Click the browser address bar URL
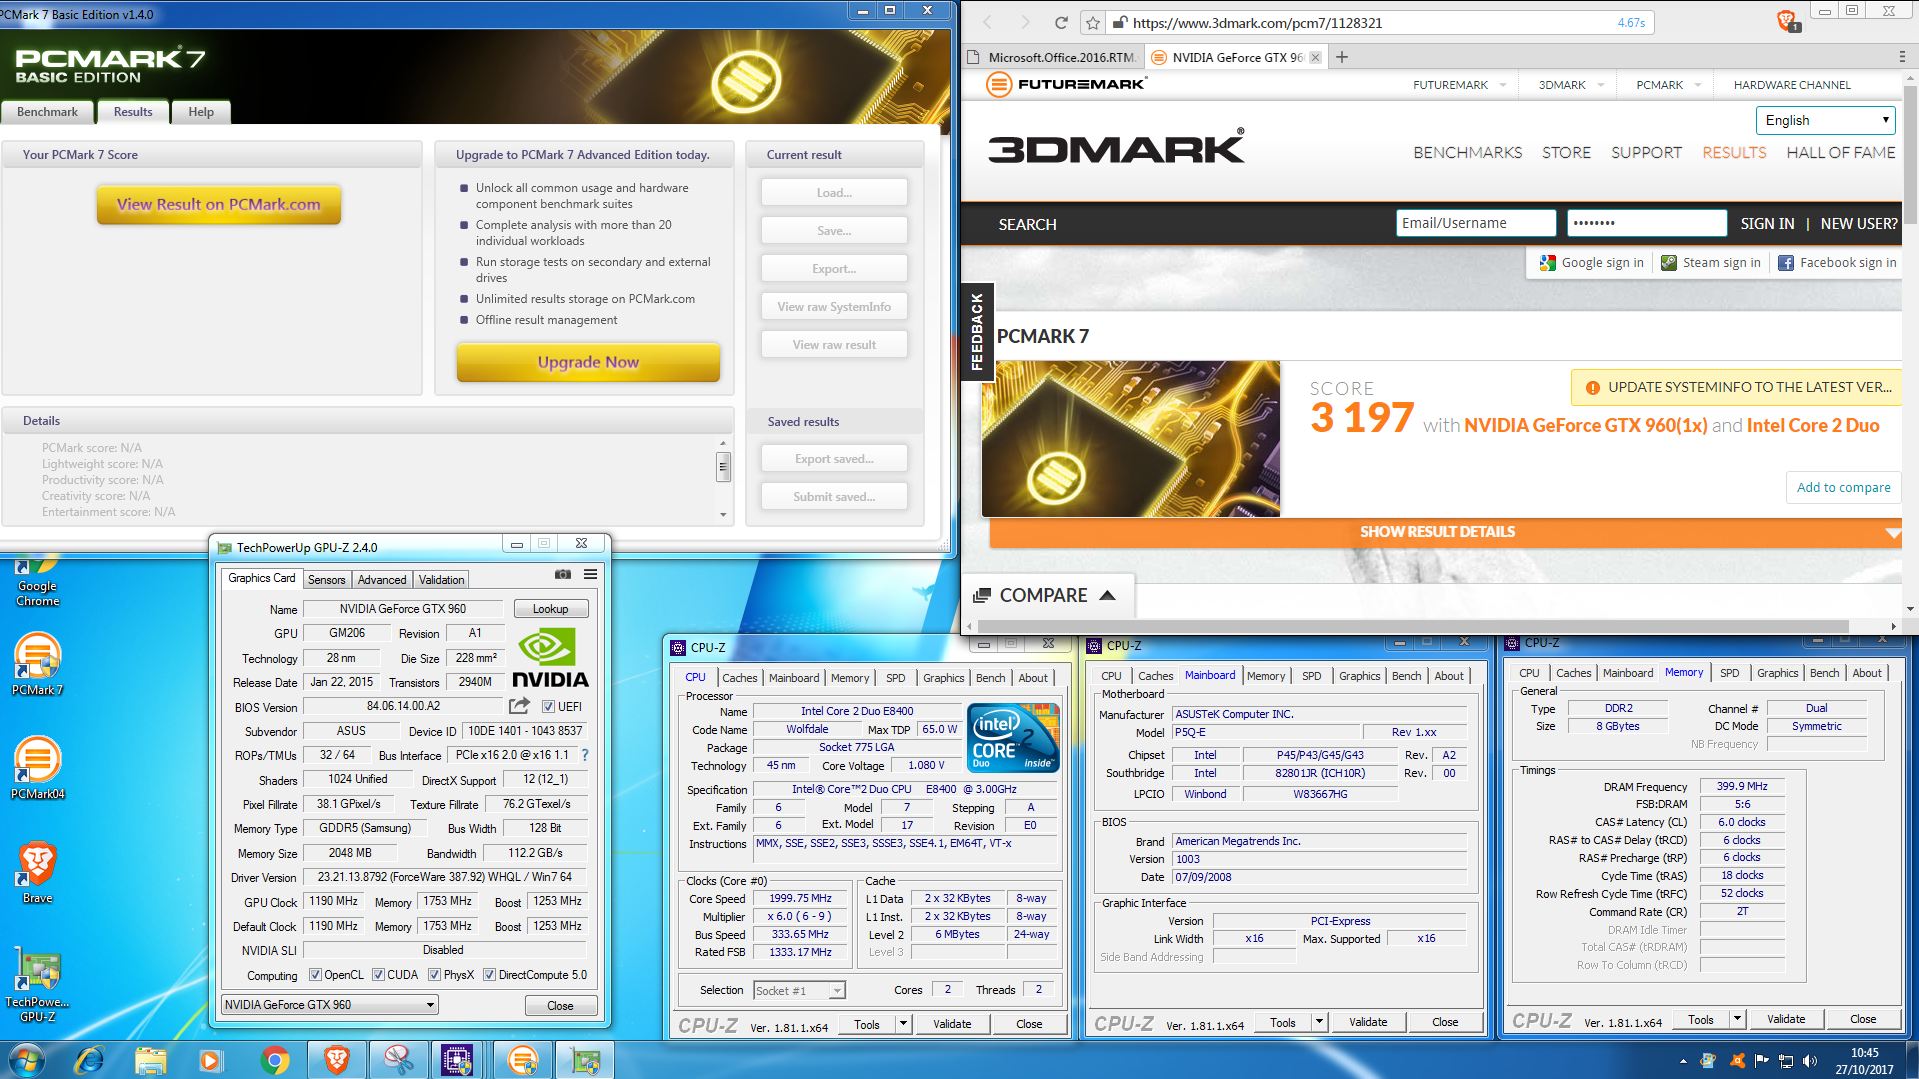This screenshot has width=1919, height=1079. [1257, 22]
